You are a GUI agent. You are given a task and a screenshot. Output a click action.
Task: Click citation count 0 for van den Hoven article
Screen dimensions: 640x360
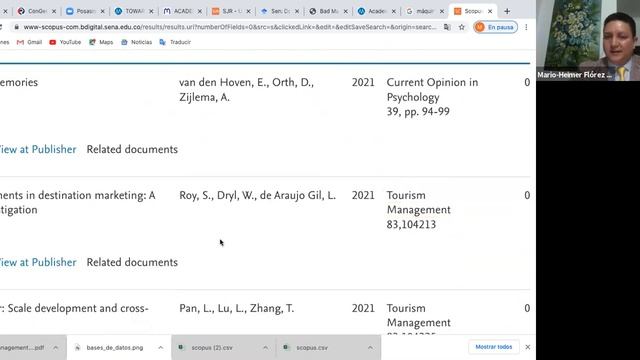click(x=527, y=82)
